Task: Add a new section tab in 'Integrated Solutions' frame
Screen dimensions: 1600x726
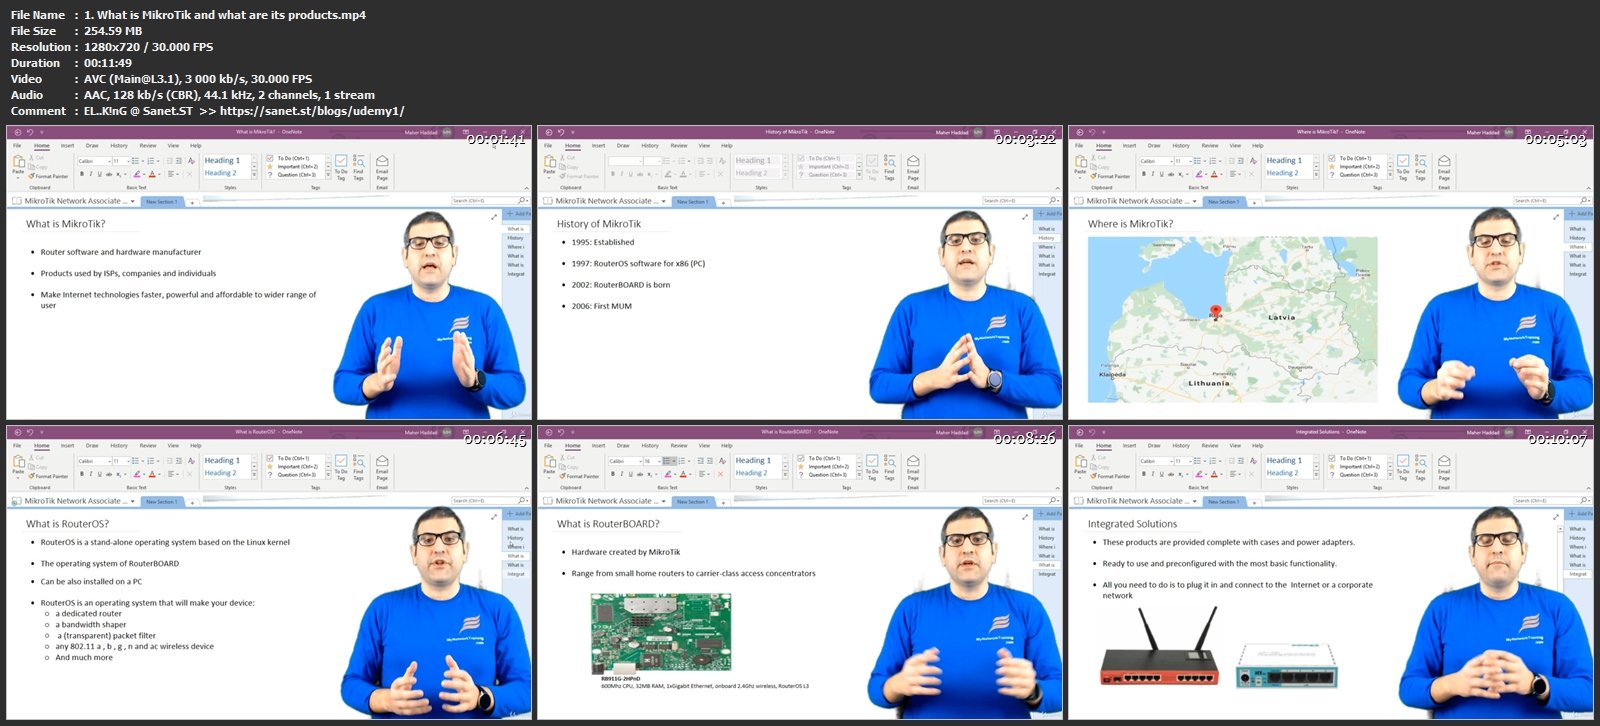Action: 1254,503
